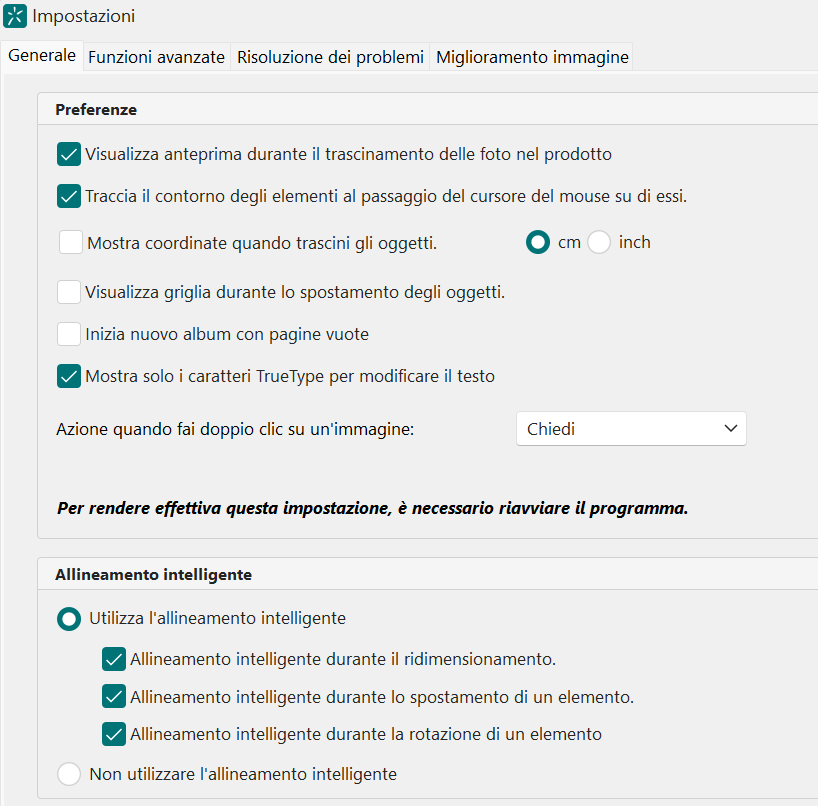Select 'Utilizza l'allineamento intelligente'
This screenshot has height=806, width=818.
point(68,618)
